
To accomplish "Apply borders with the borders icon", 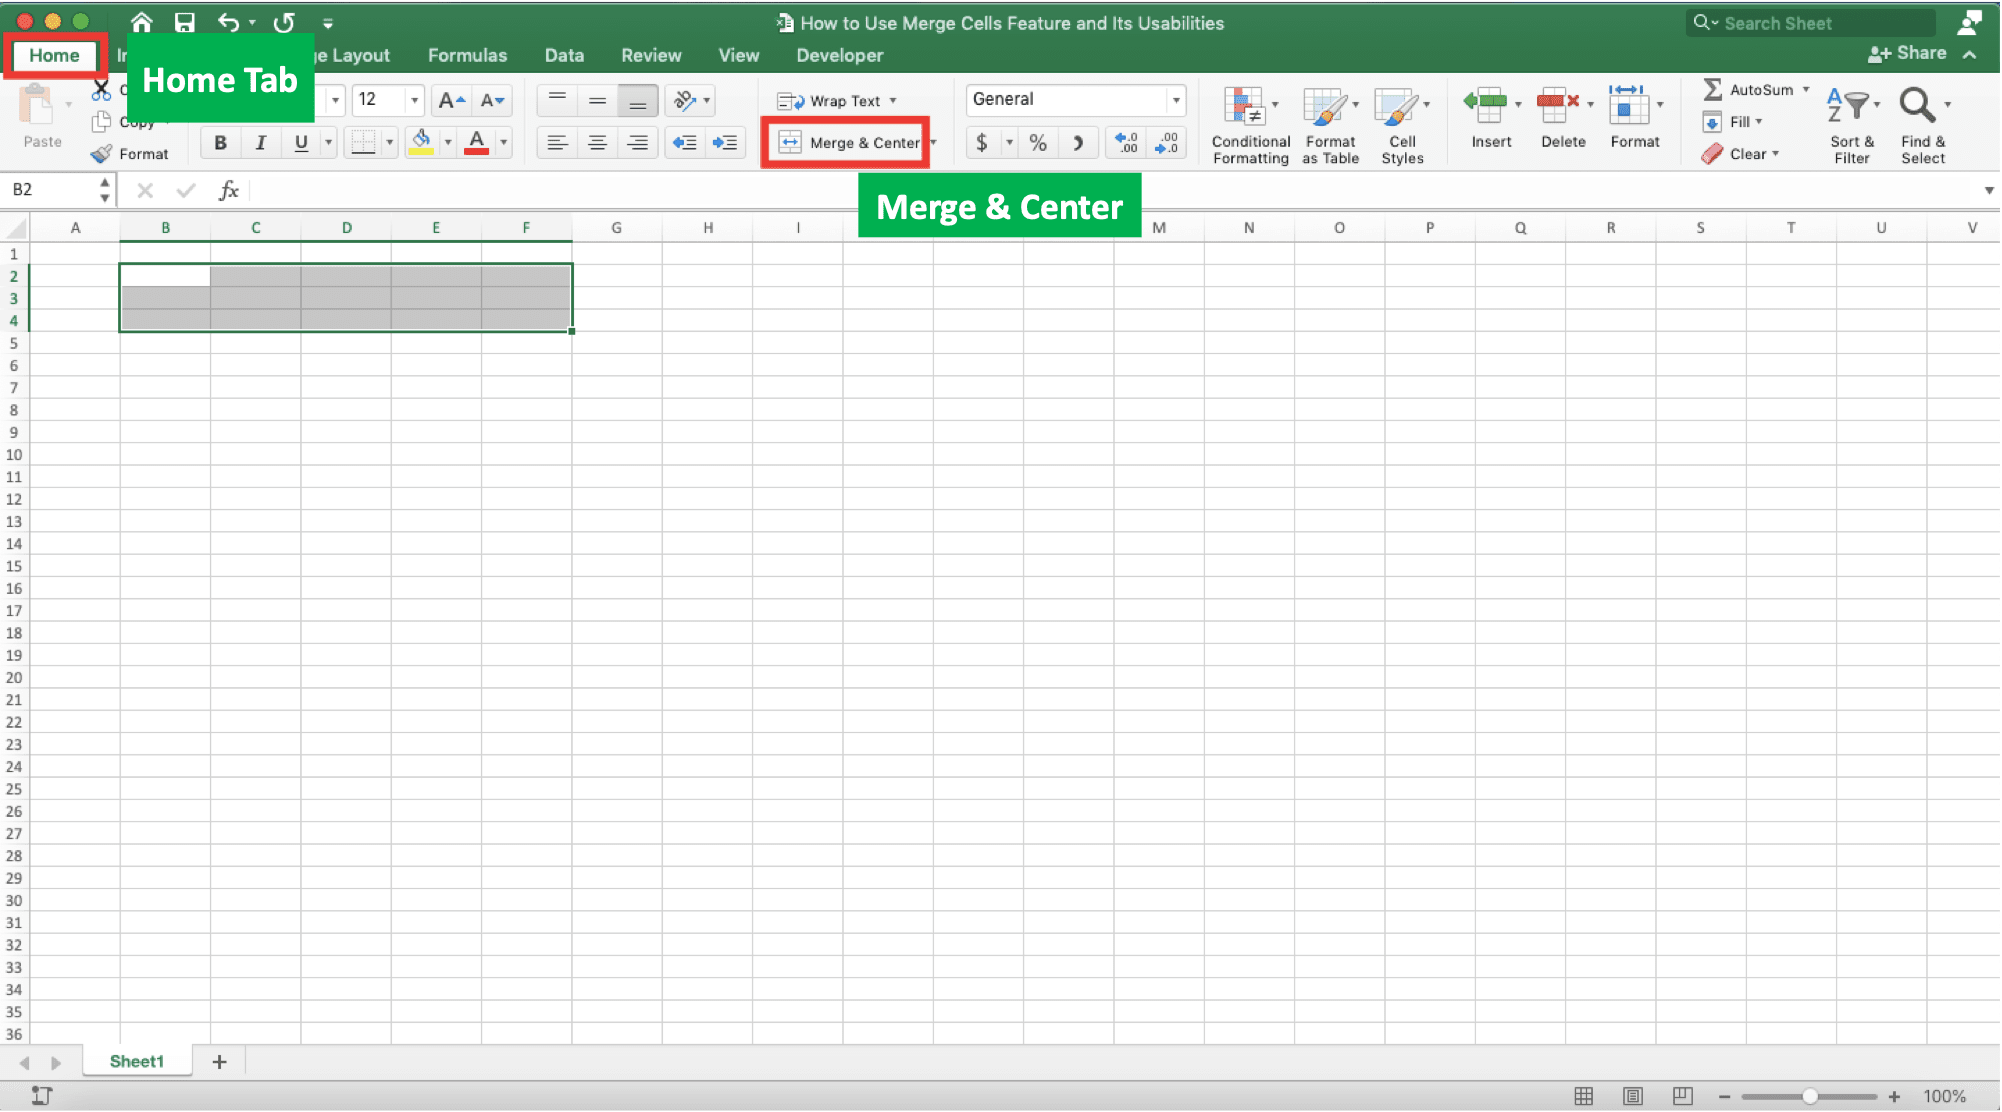I will pos(364,143).
